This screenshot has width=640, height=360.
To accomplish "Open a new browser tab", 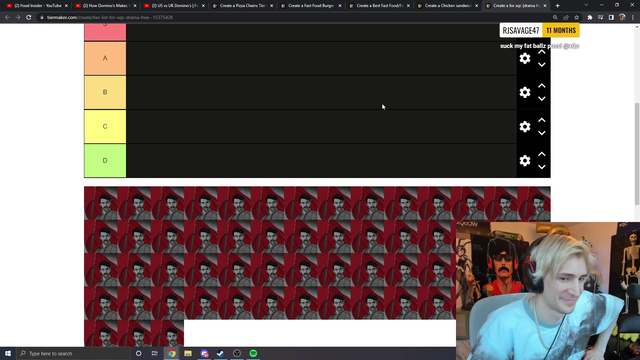I will click(558, 6).
